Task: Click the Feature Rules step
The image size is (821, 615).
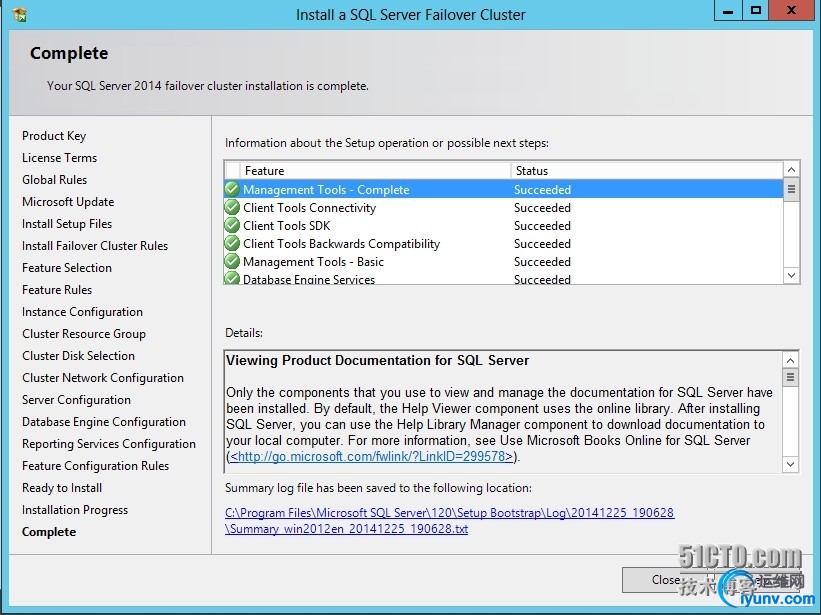Action: click(x=57, y=289)
